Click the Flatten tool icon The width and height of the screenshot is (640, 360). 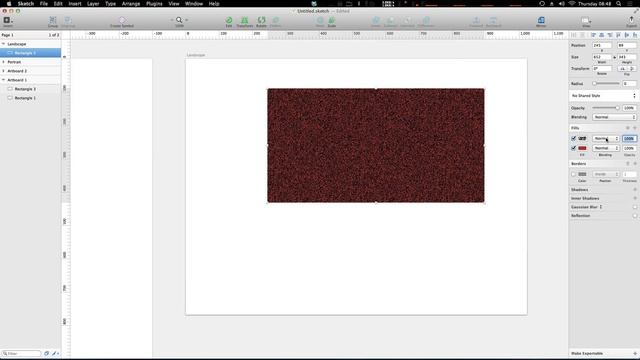pyautogui.click(x=276, y=20)
